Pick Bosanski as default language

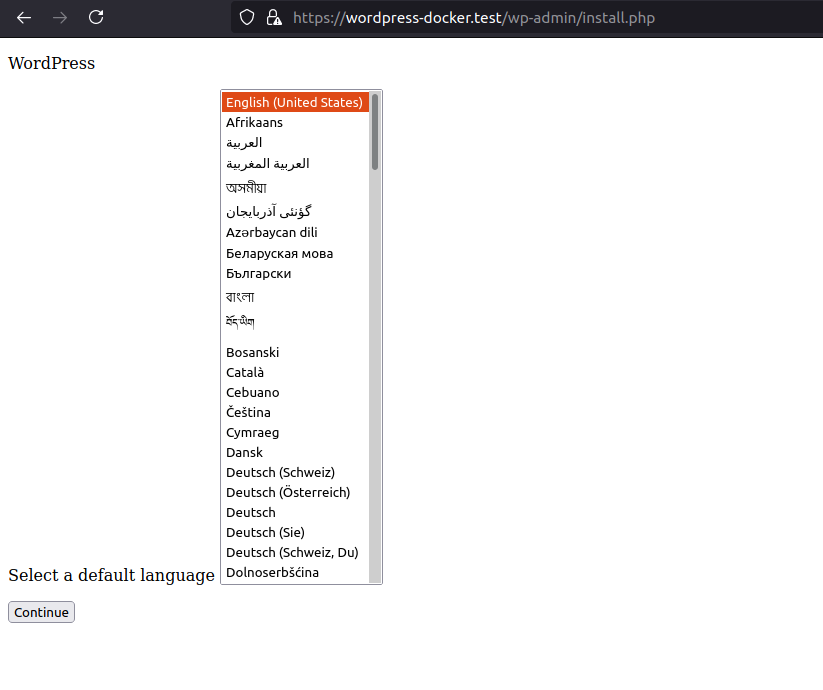point(296,352)
